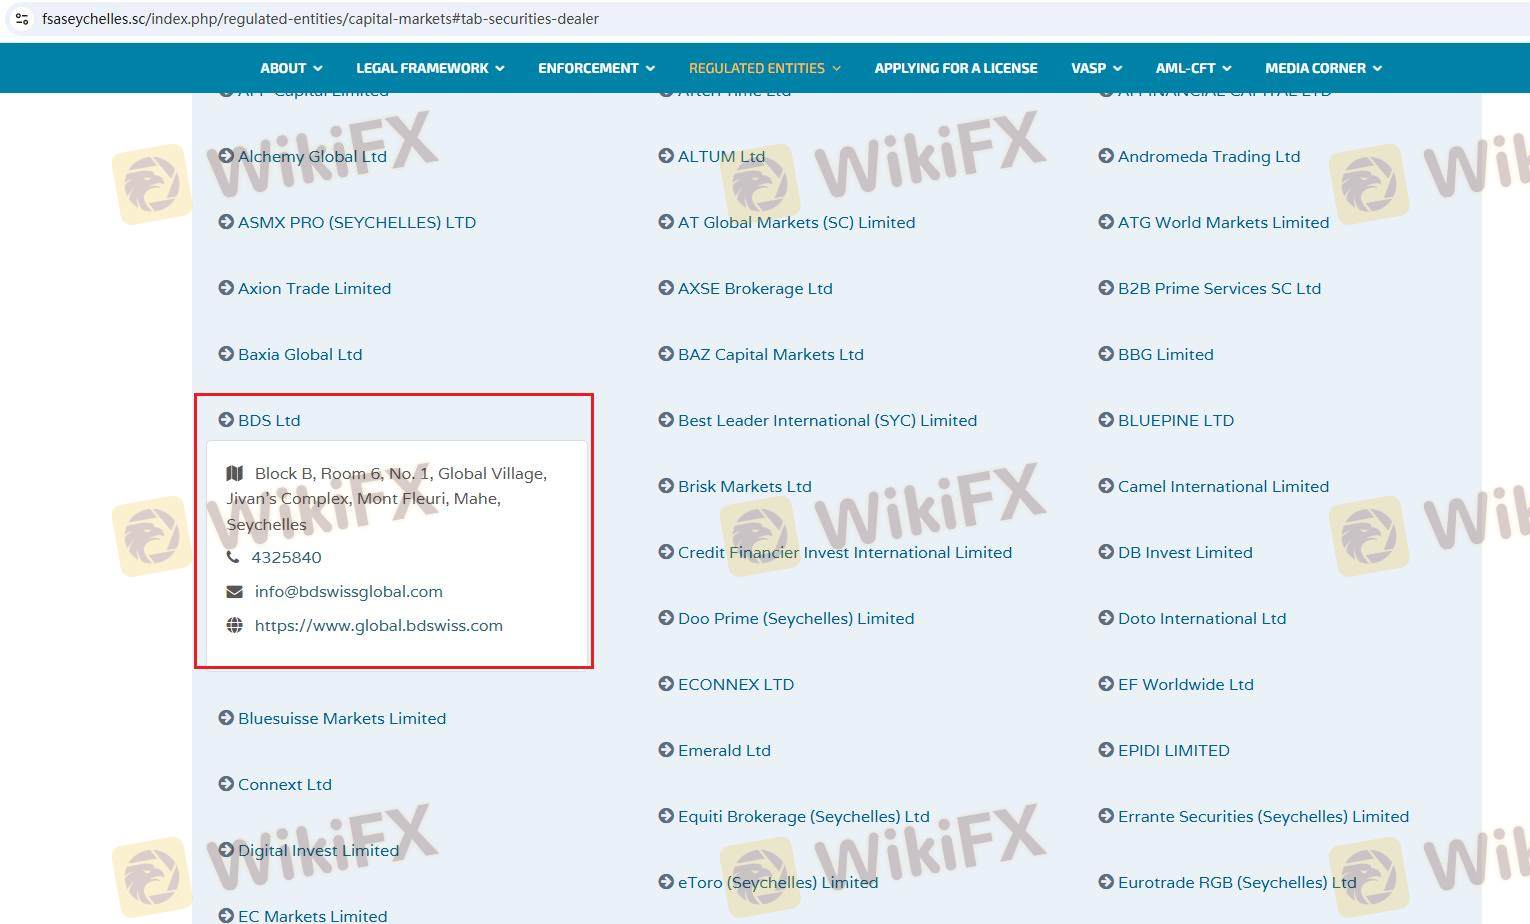Screen dimensions: 1530x924
Task: Expand Camel International Limited details
Action: point(1223,486)
